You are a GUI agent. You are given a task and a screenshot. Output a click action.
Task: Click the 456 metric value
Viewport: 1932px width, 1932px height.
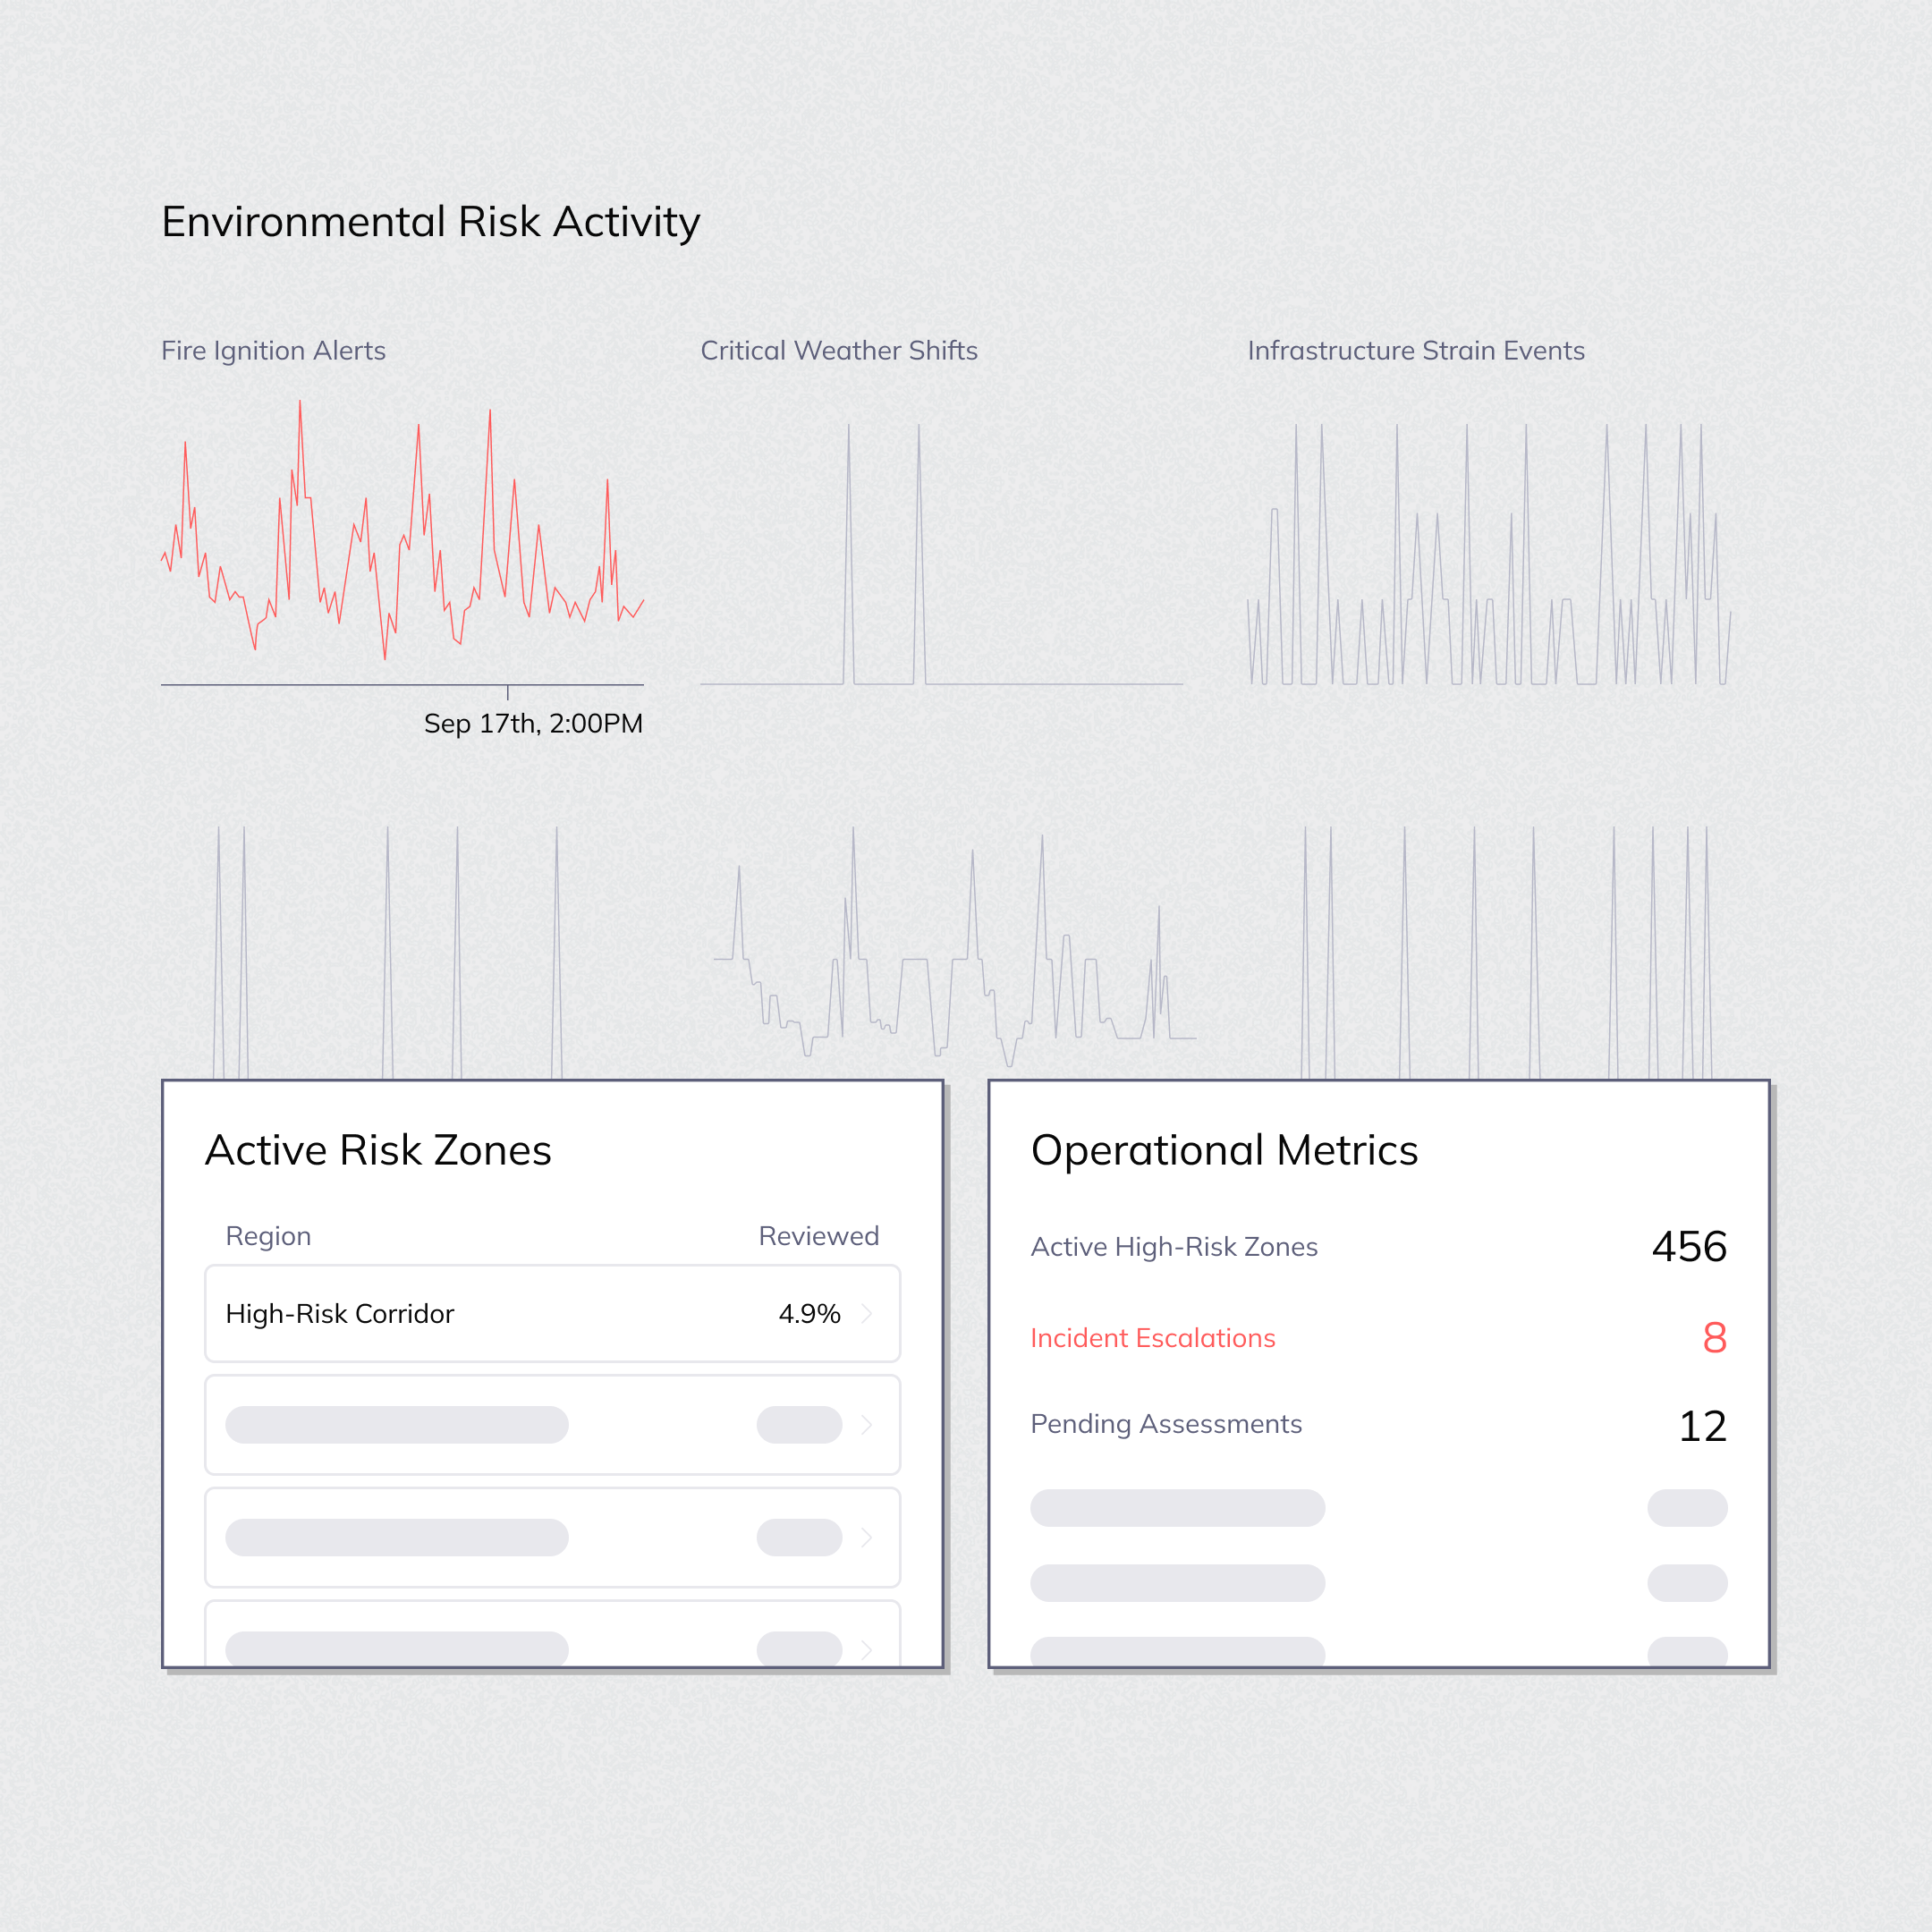click(x=1689, y=1247)
